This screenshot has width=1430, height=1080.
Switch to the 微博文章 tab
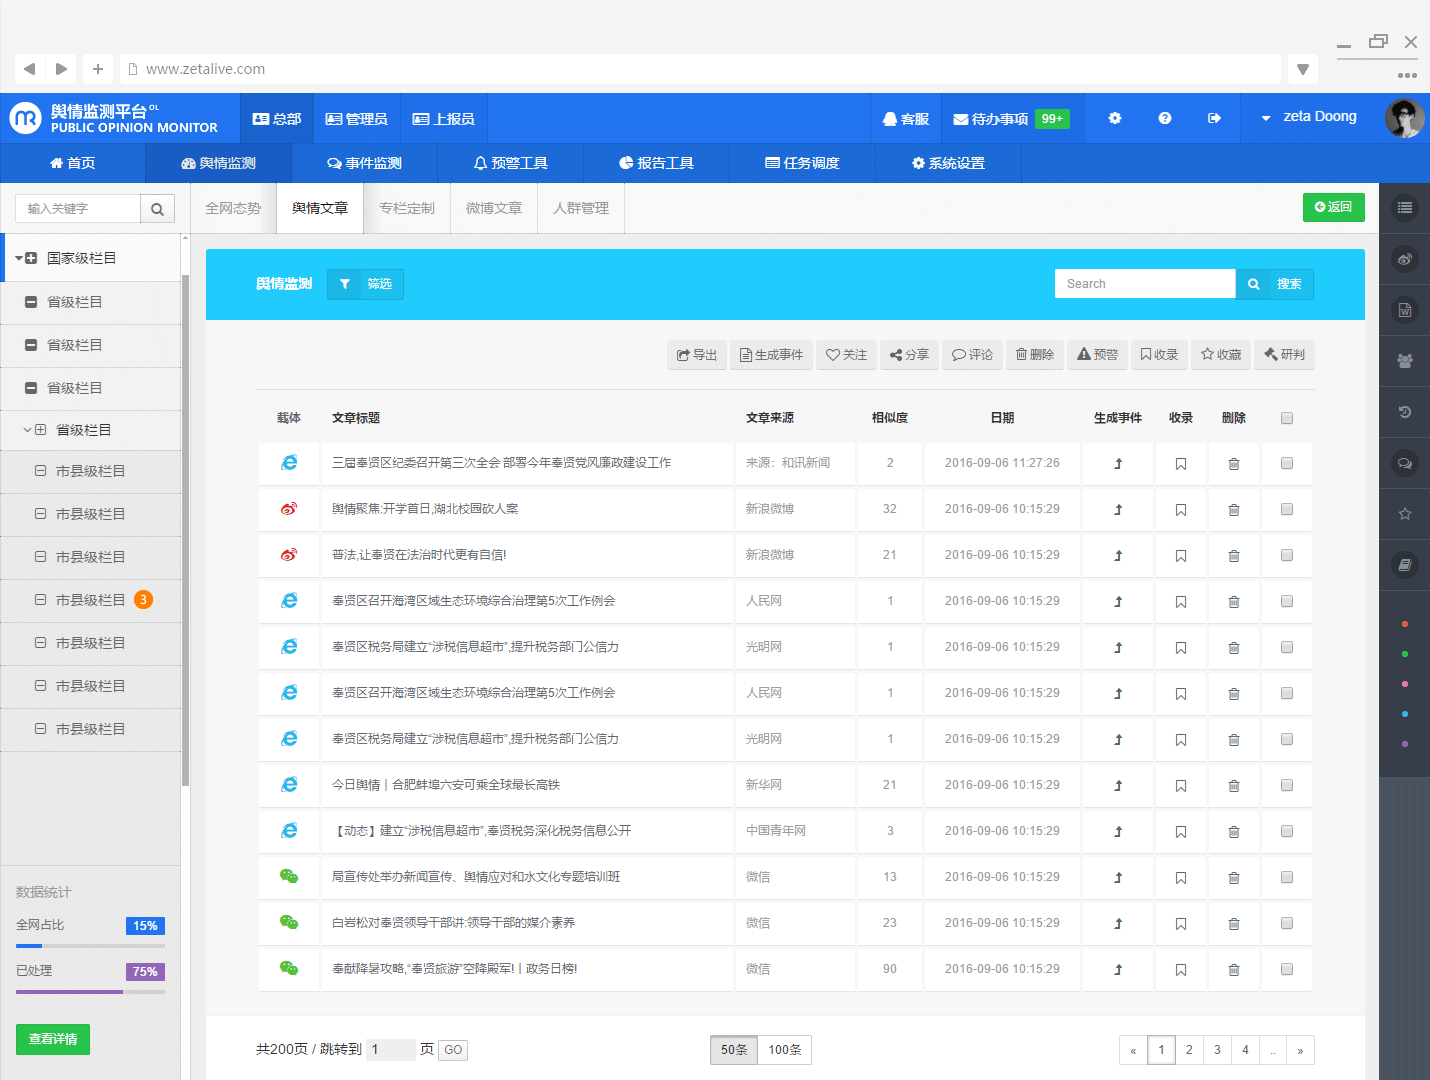(494, 208)
